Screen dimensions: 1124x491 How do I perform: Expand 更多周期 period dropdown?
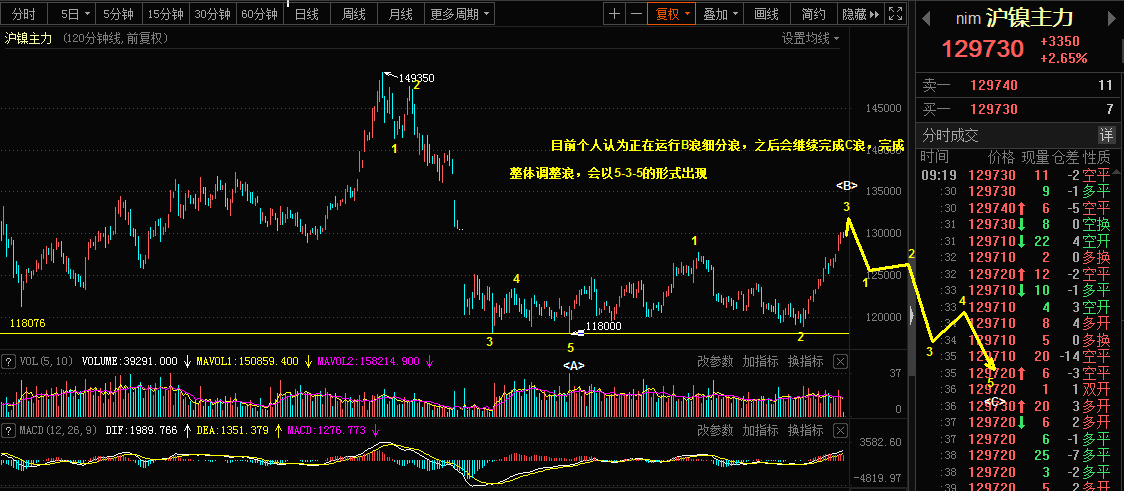[461, 14]
